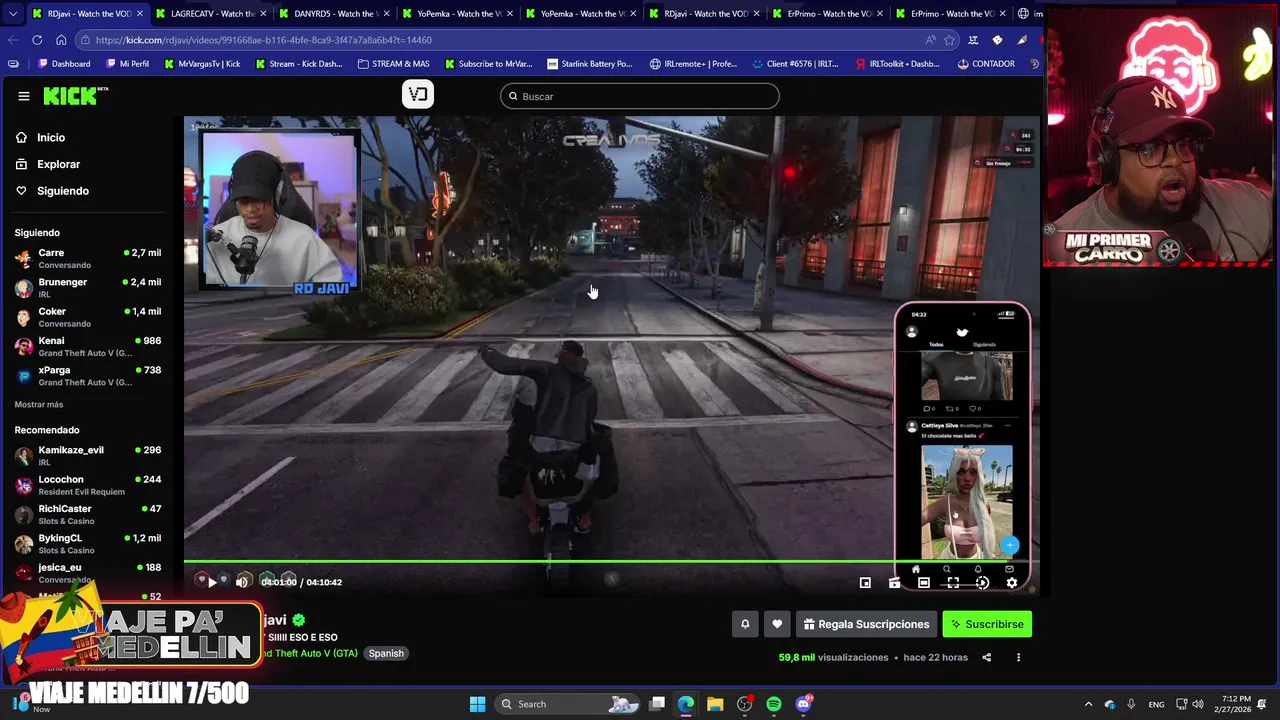Open more options three-dot menu

point(1018,657)
